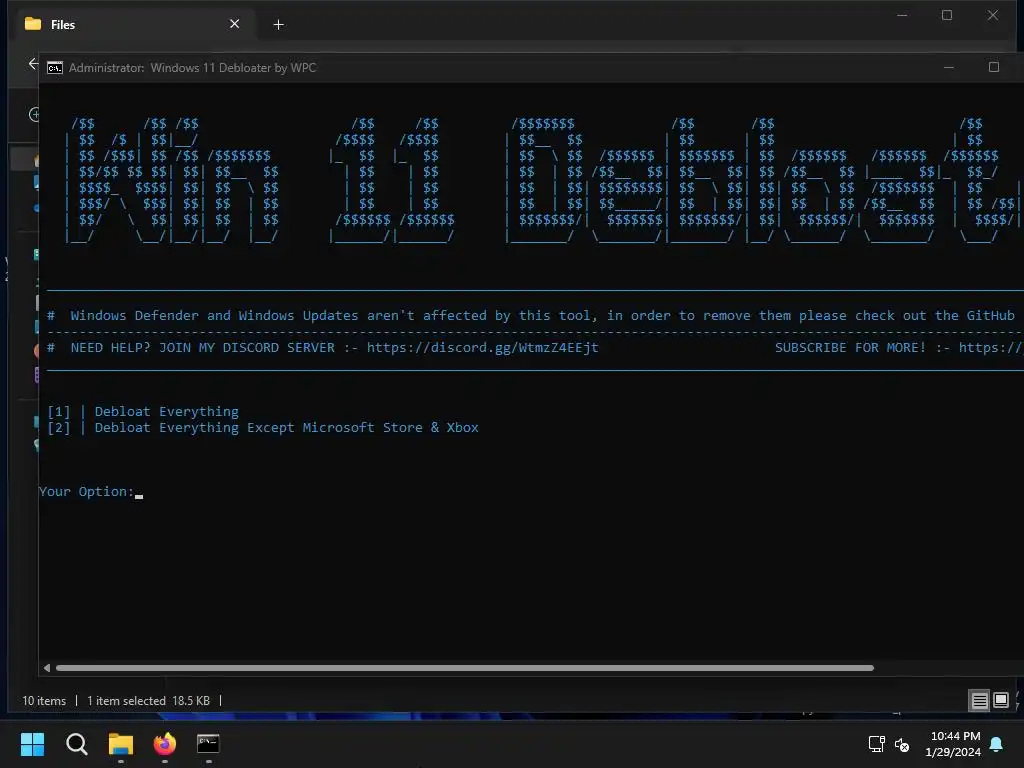1024x768 pixels.
Task: Minimize the File Explorer window
Action: point(902,15)
